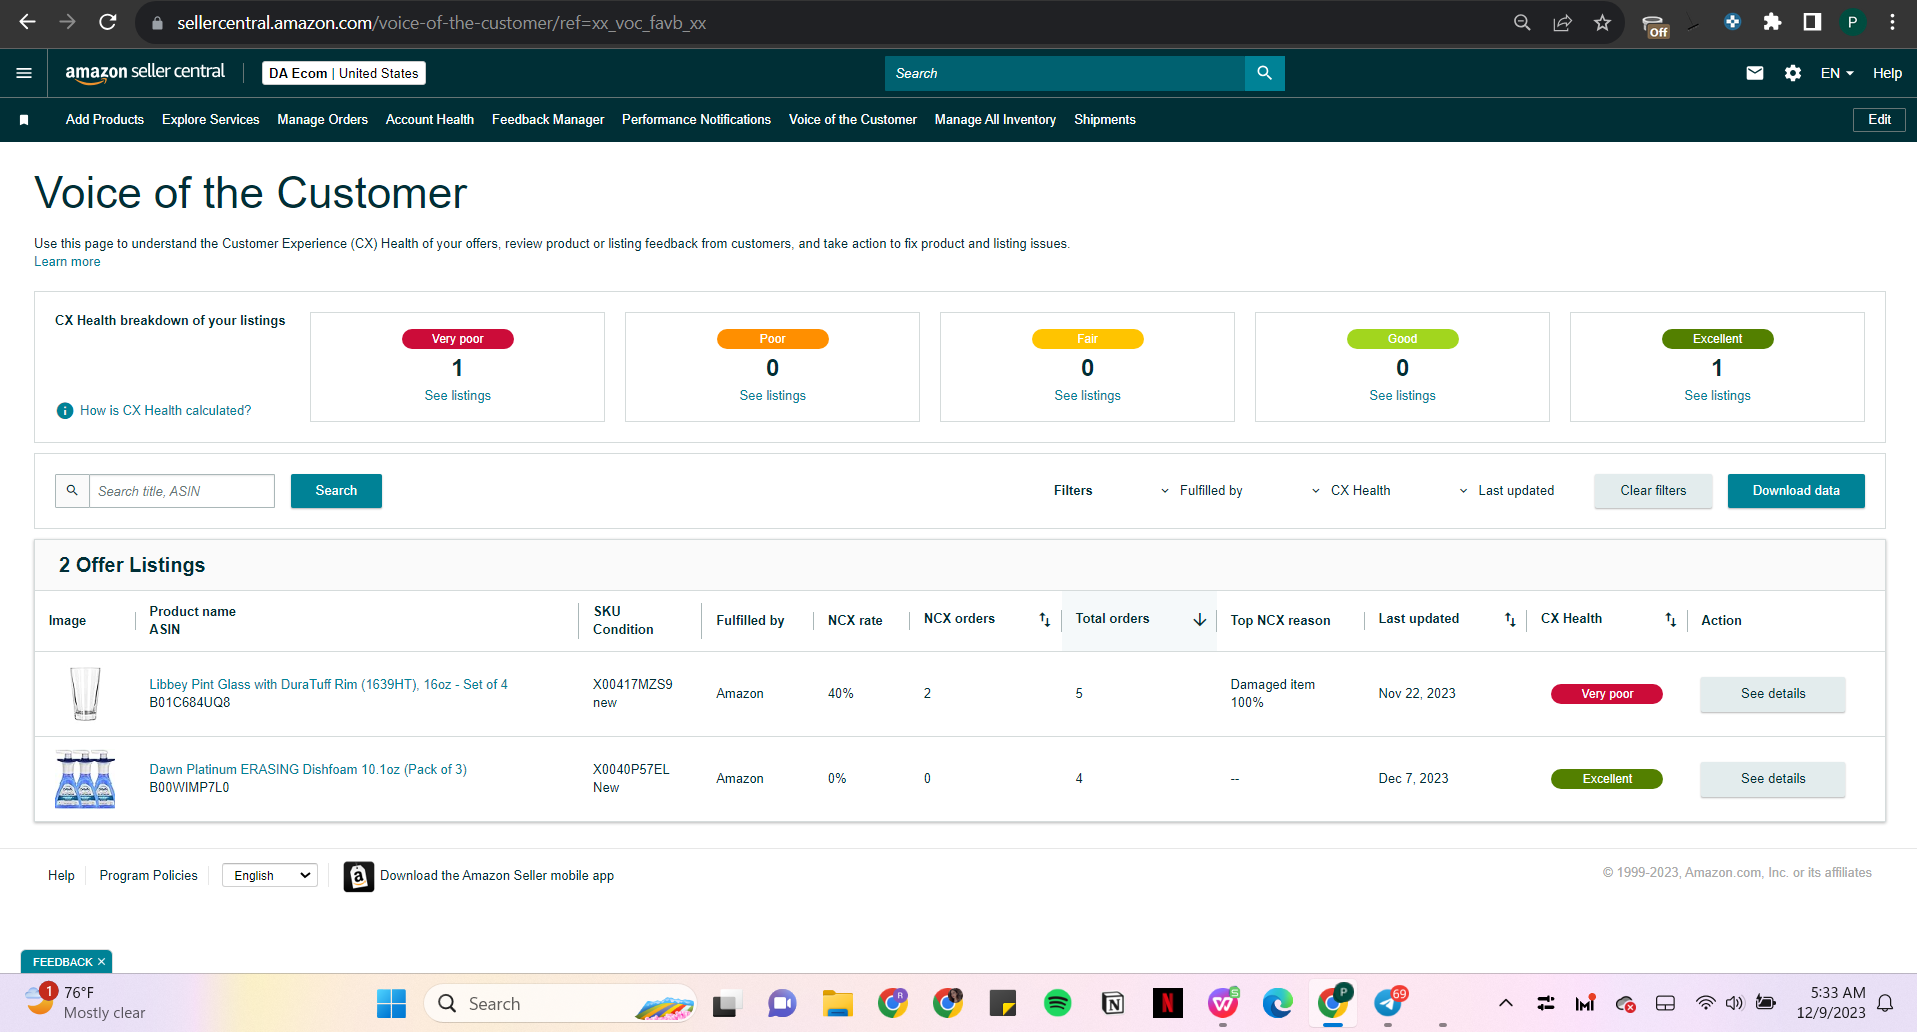
Task: Open the Chrome profile avatar P
Action: point(1852,22)
